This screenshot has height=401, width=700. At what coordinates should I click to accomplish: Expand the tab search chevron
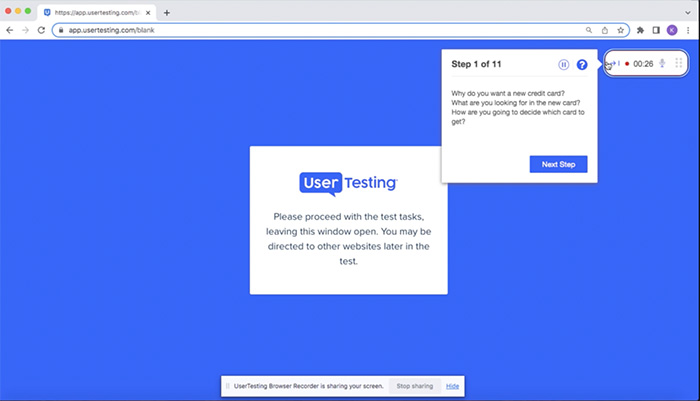[688, 13]
